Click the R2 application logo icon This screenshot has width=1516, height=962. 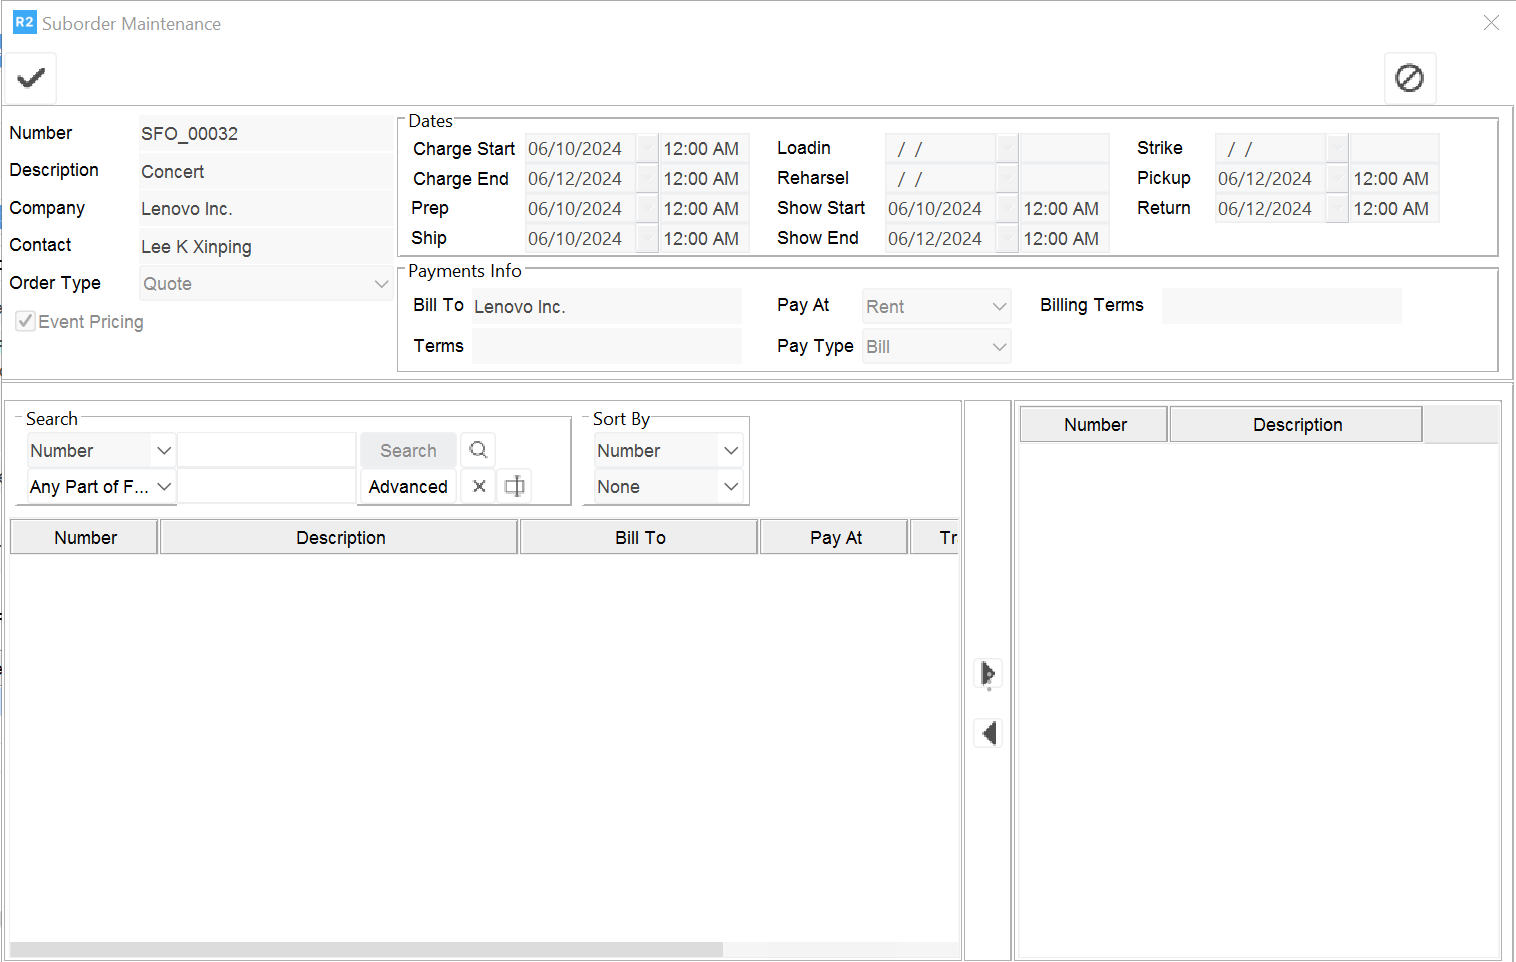pos(24,22)
